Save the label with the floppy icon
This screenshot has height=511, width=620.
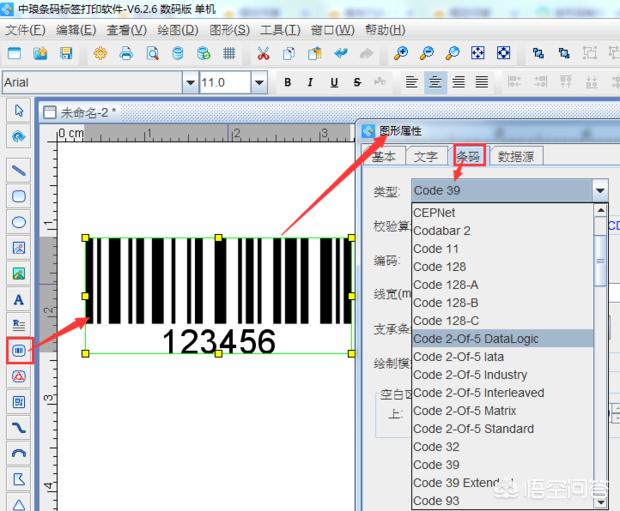[66, 53]
